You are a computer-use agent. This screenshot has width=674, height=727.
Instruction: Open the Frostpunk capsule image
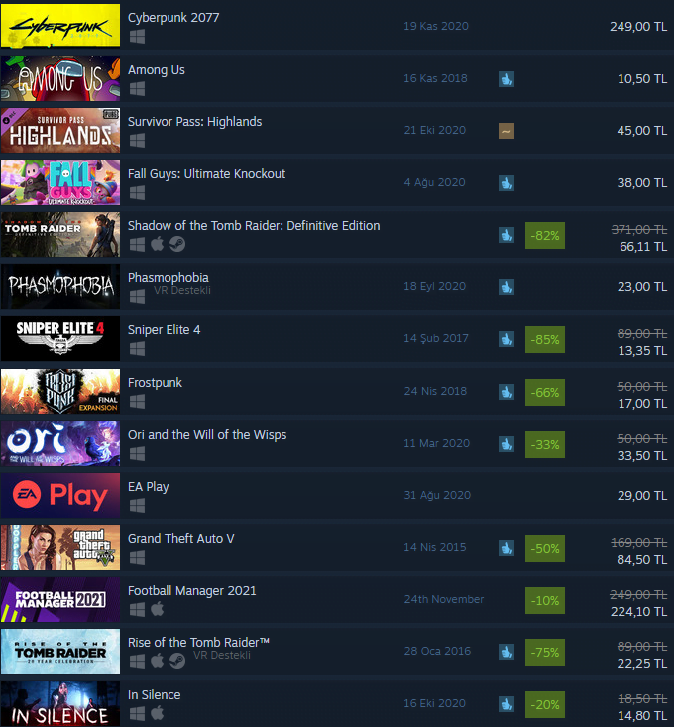pyautogui.click(x=60, y=391)
